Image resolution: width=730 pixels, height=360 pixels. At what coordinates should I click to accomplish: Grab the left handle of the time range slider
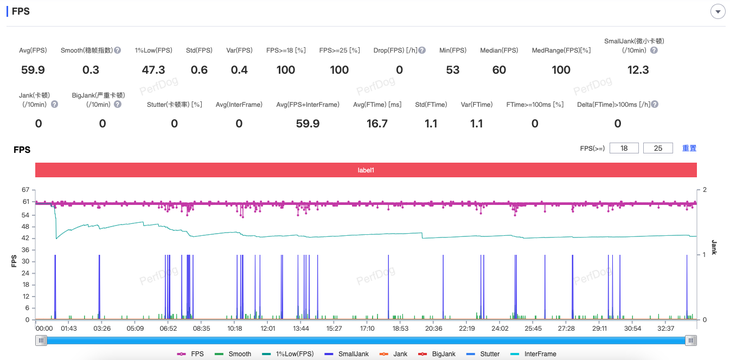(42, 340)
